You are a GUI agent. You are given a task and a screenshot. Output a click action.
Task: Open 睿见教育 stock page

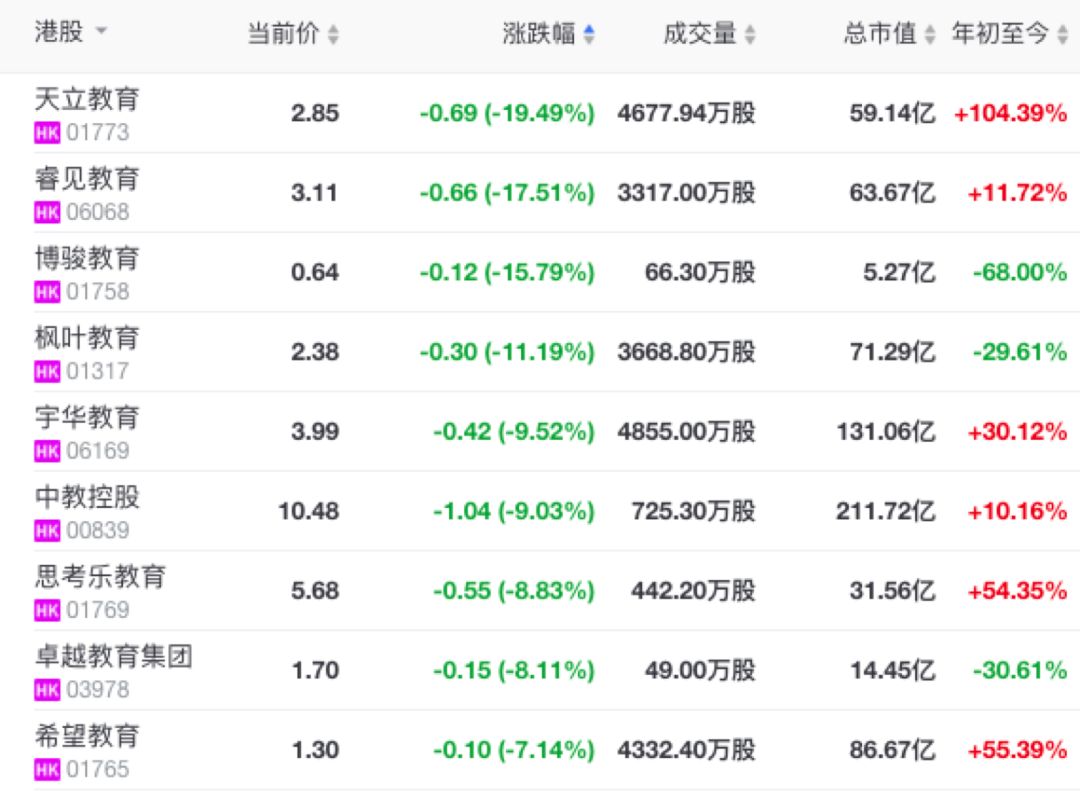[x=87, y=179]
